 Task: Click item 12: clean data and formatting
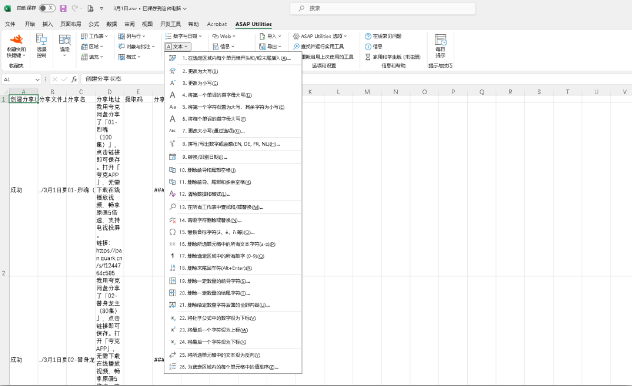tap(233, 194)
